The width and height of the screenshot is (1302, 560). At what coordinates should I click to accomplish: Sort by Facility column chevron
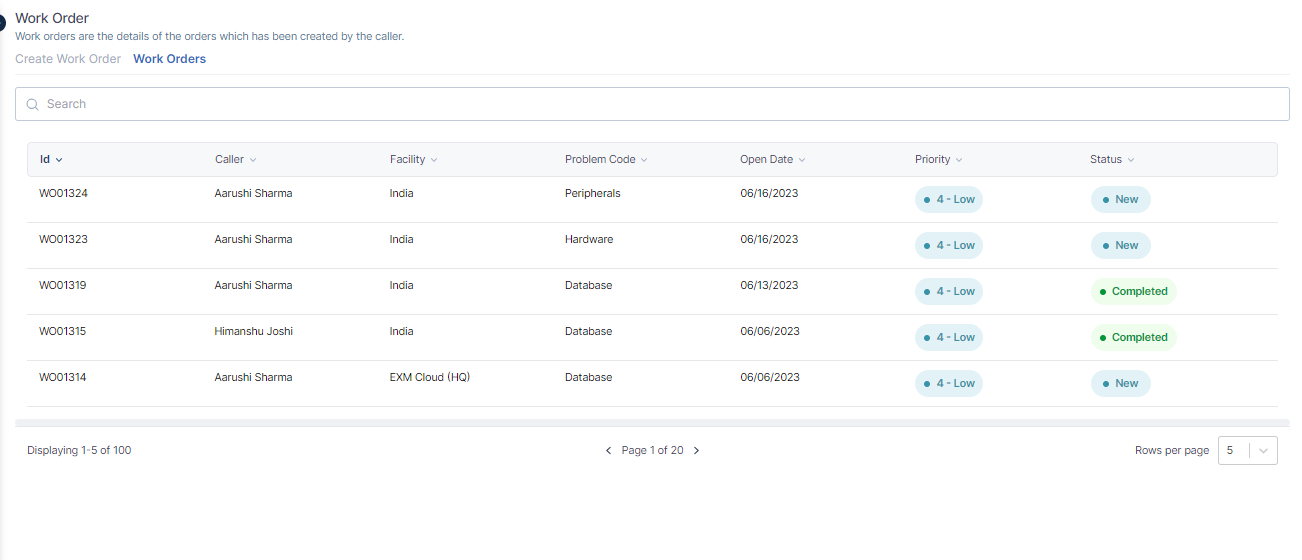pos(434,160)
